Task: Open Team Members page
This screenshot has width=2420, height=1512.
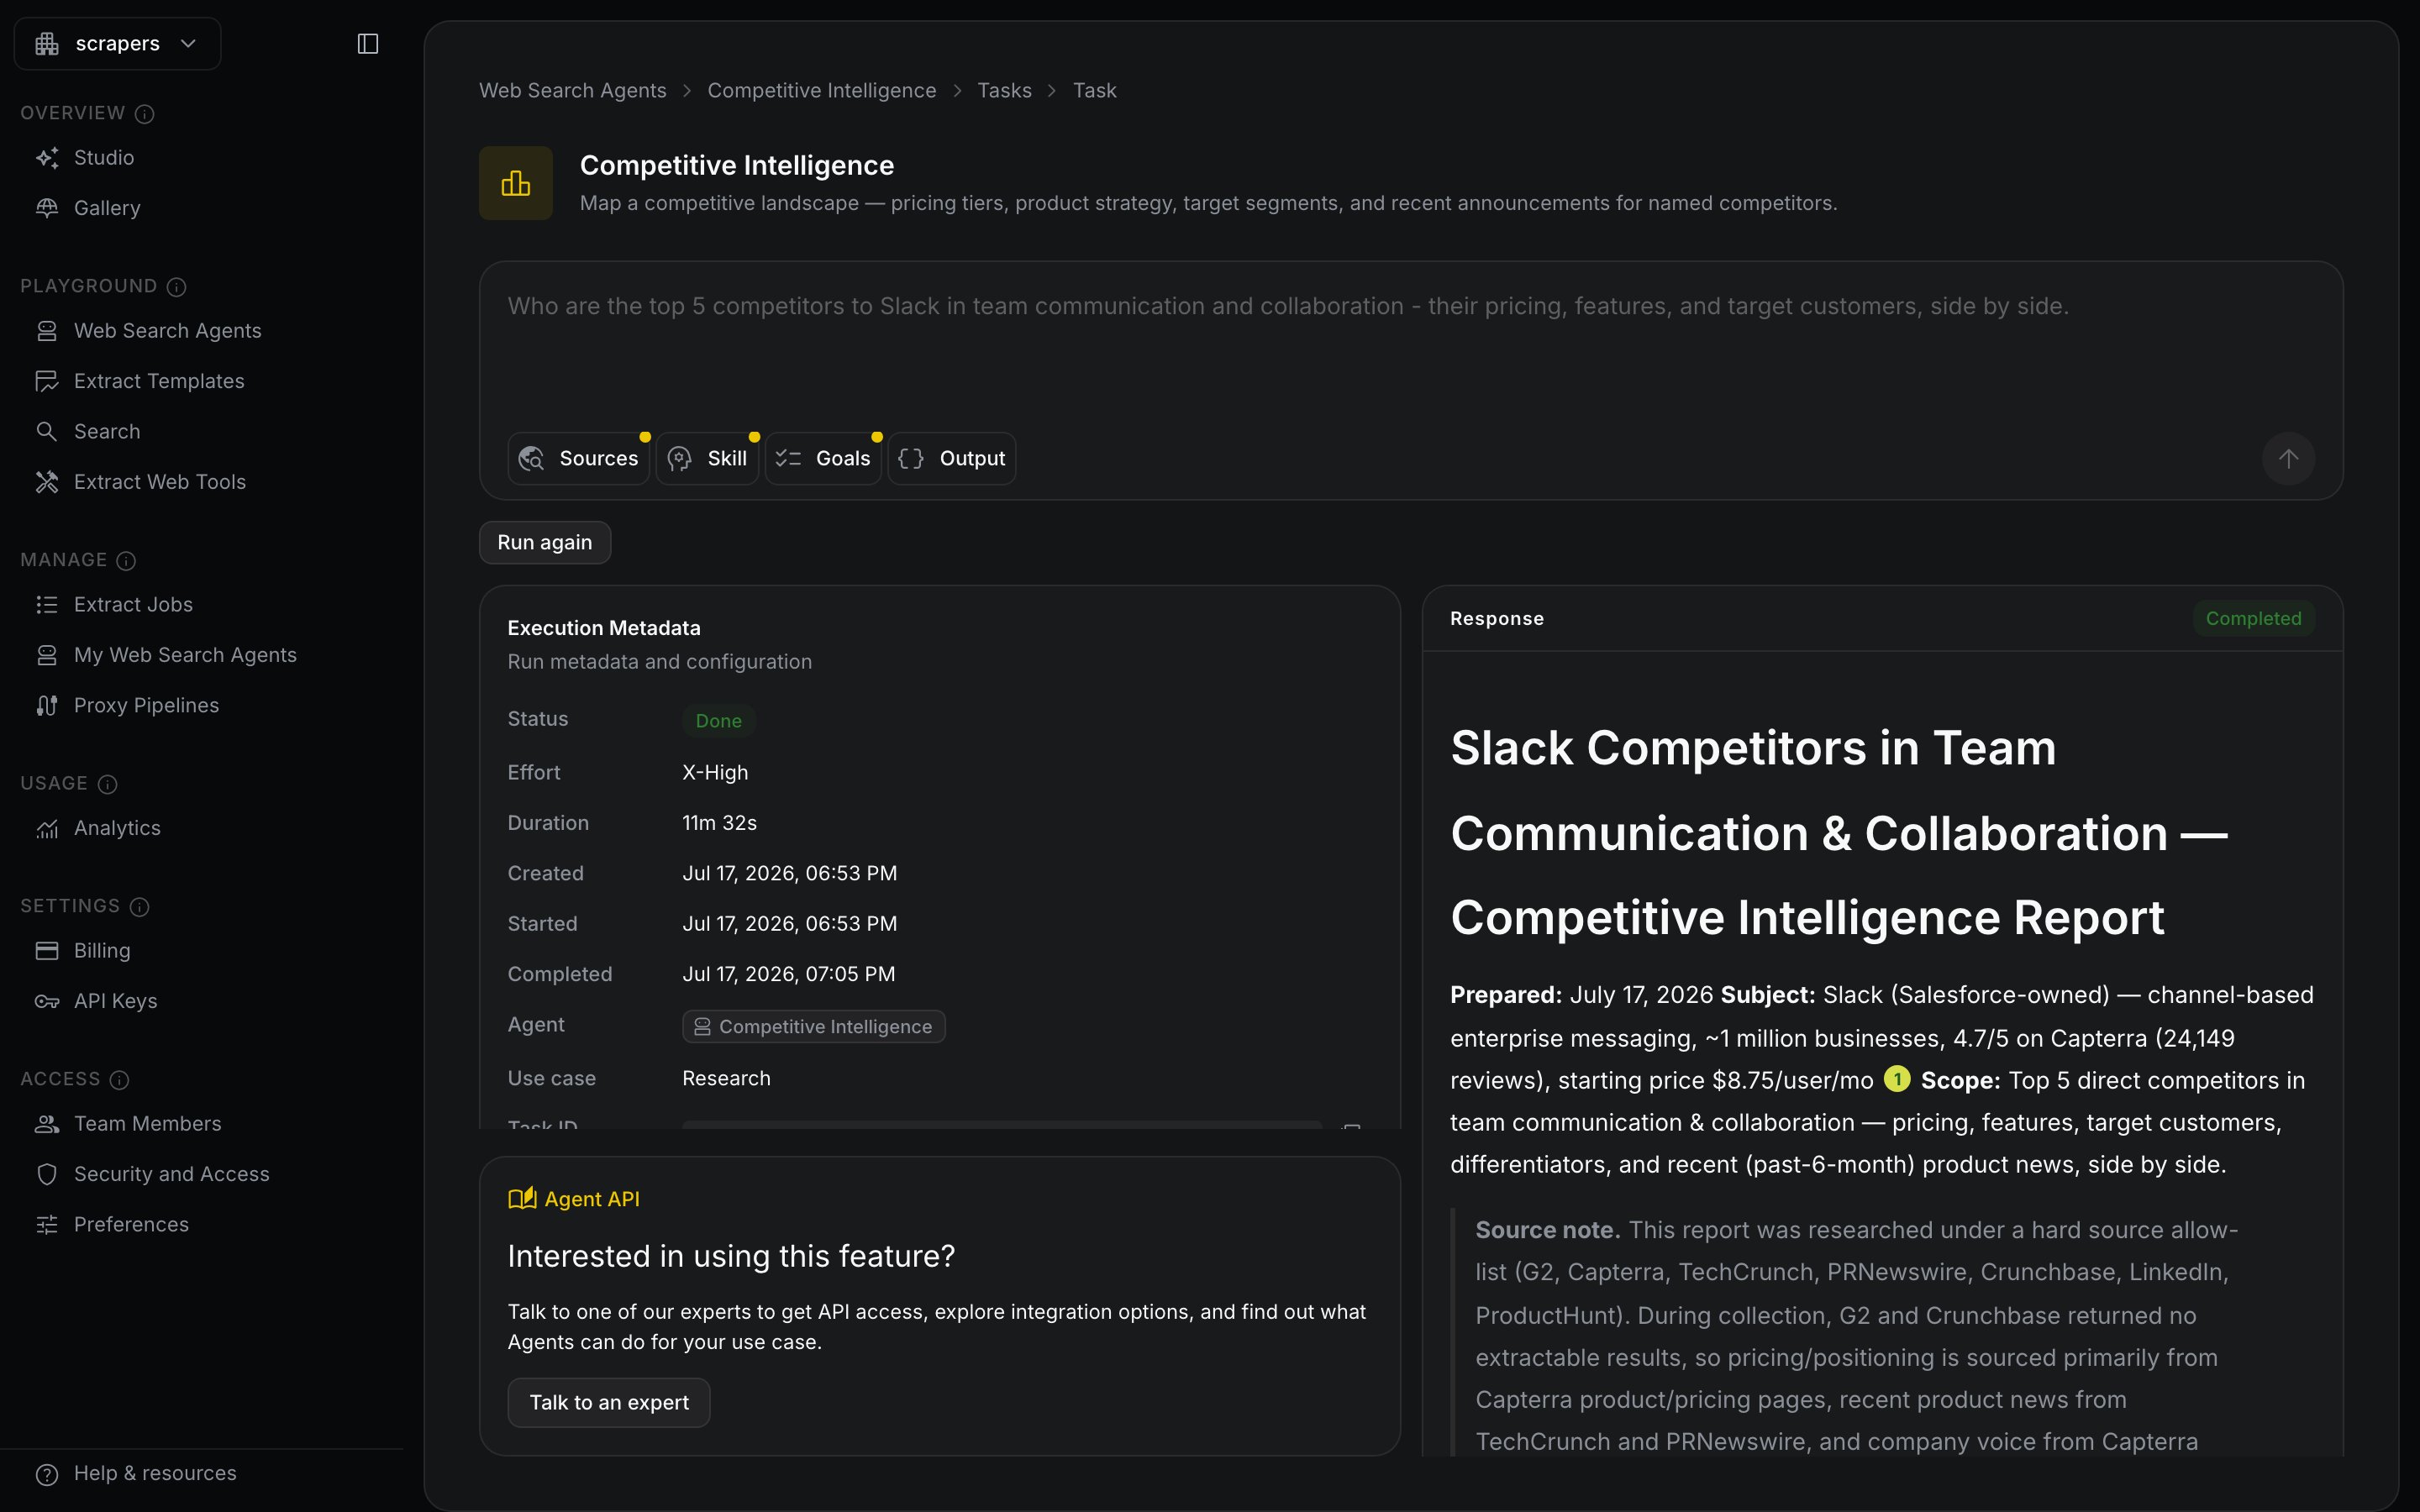Action: point(148,1123)
